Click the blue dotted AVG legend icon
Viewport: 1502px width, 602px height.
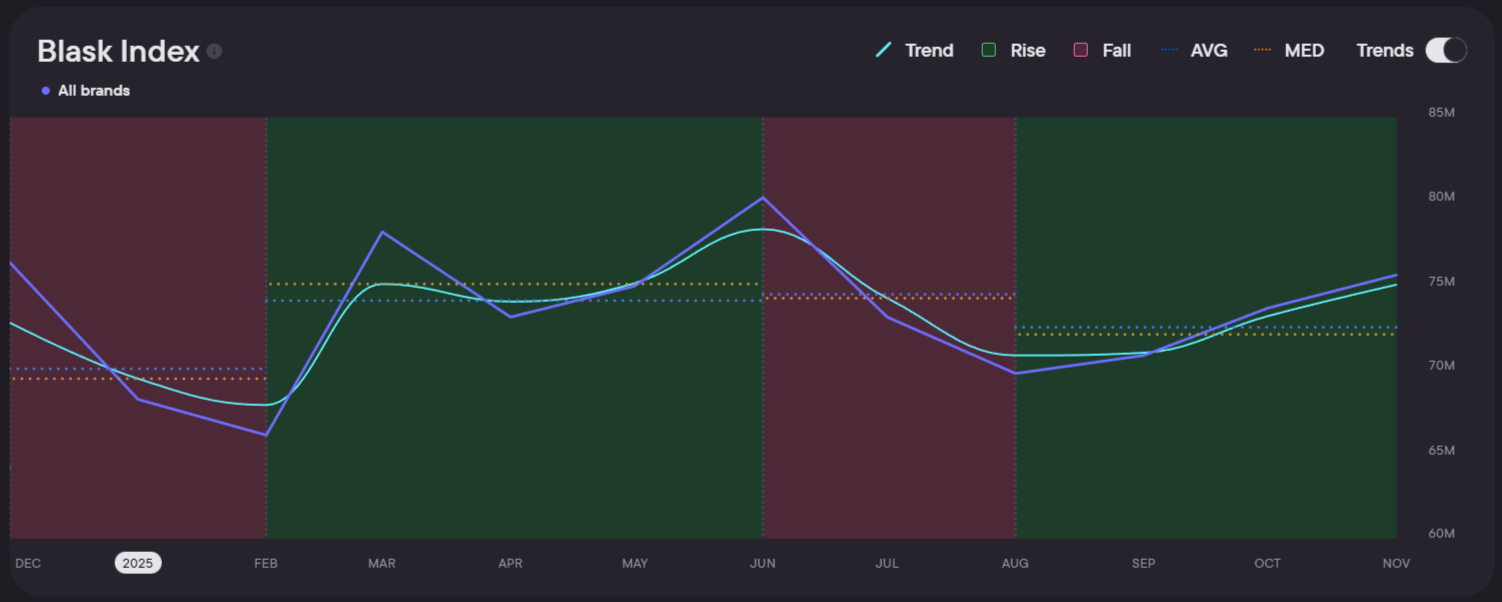tap(1170, 50)
